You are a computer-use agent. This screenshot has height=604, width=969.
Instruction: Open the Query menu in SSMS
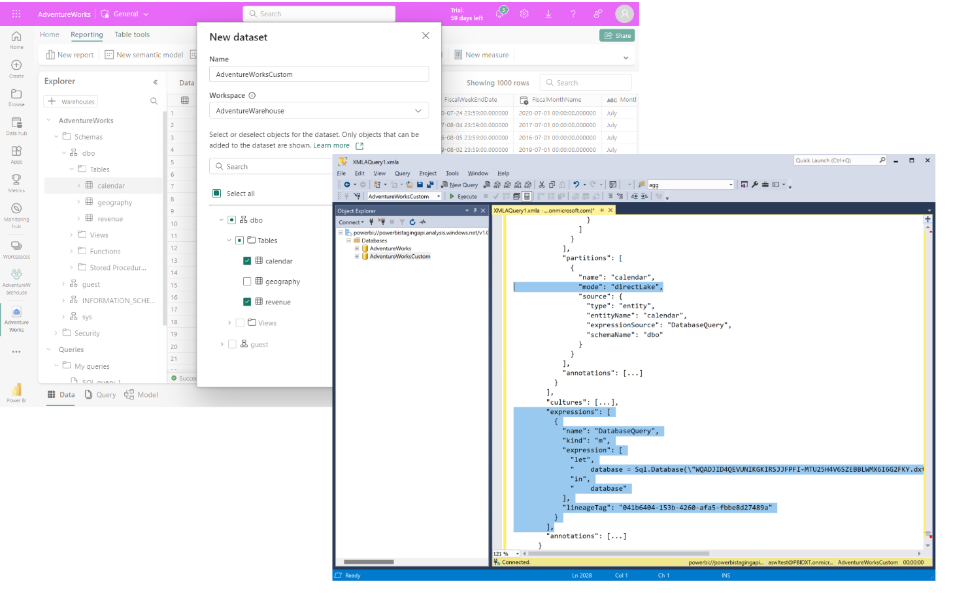click(402, 173)
